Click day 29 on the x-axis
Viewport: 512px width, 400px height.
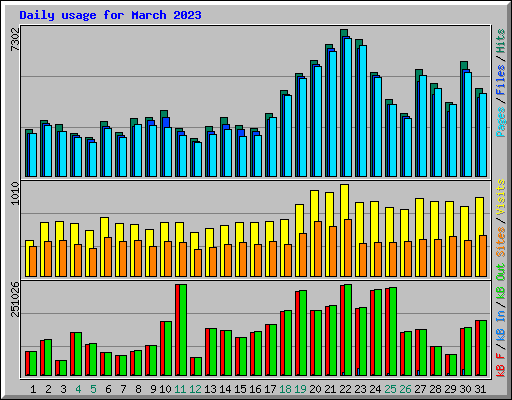450,389
